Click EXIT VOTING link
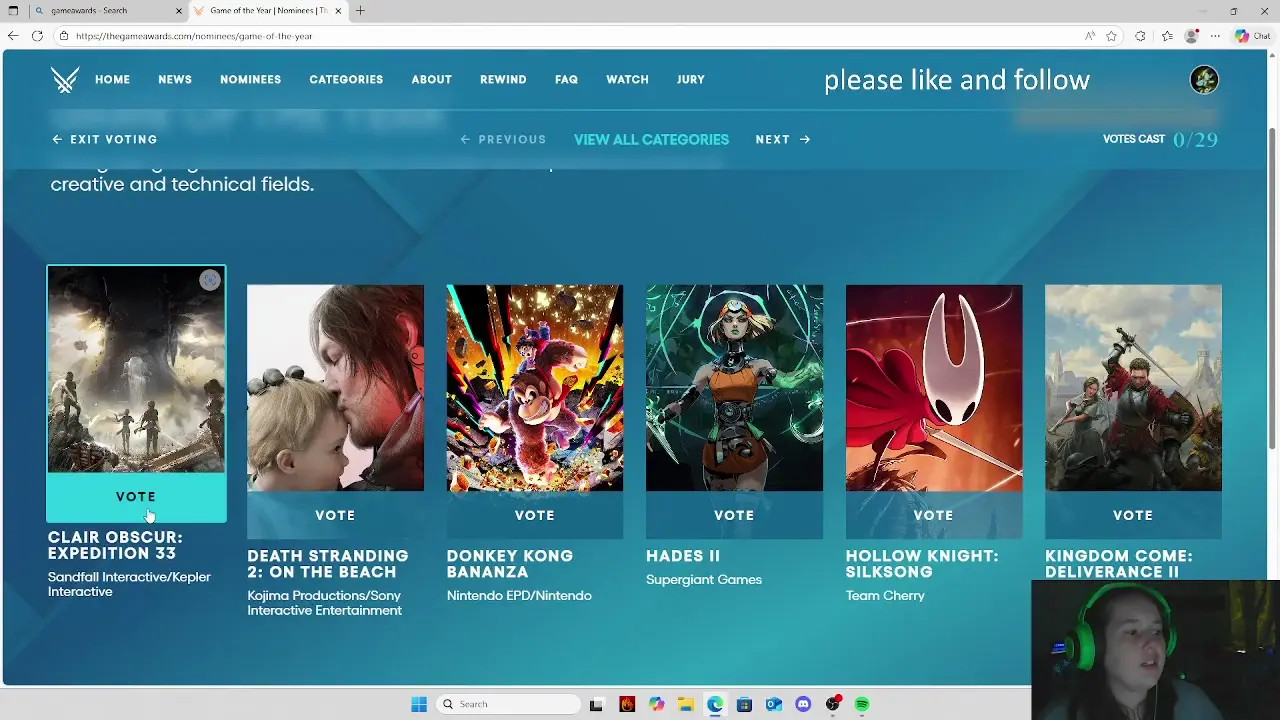 105,140
